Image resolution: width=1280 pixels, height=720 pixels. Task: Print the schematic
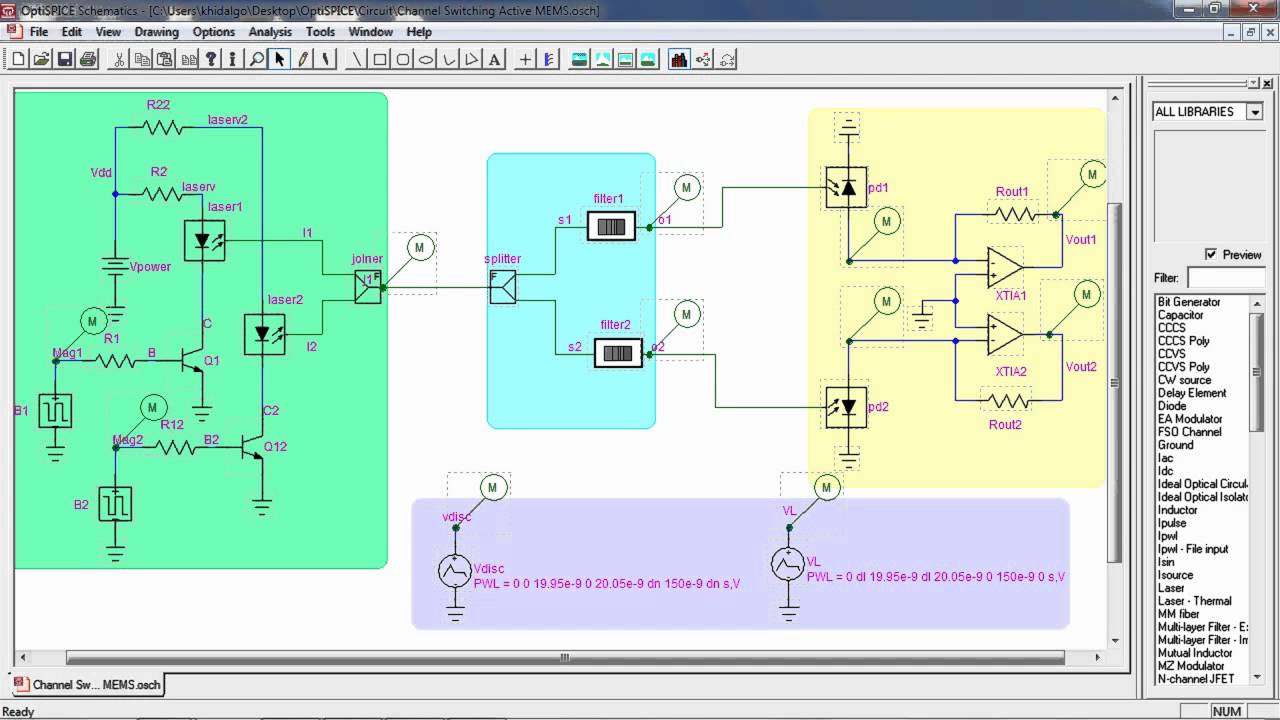click(x=88, y=59)
